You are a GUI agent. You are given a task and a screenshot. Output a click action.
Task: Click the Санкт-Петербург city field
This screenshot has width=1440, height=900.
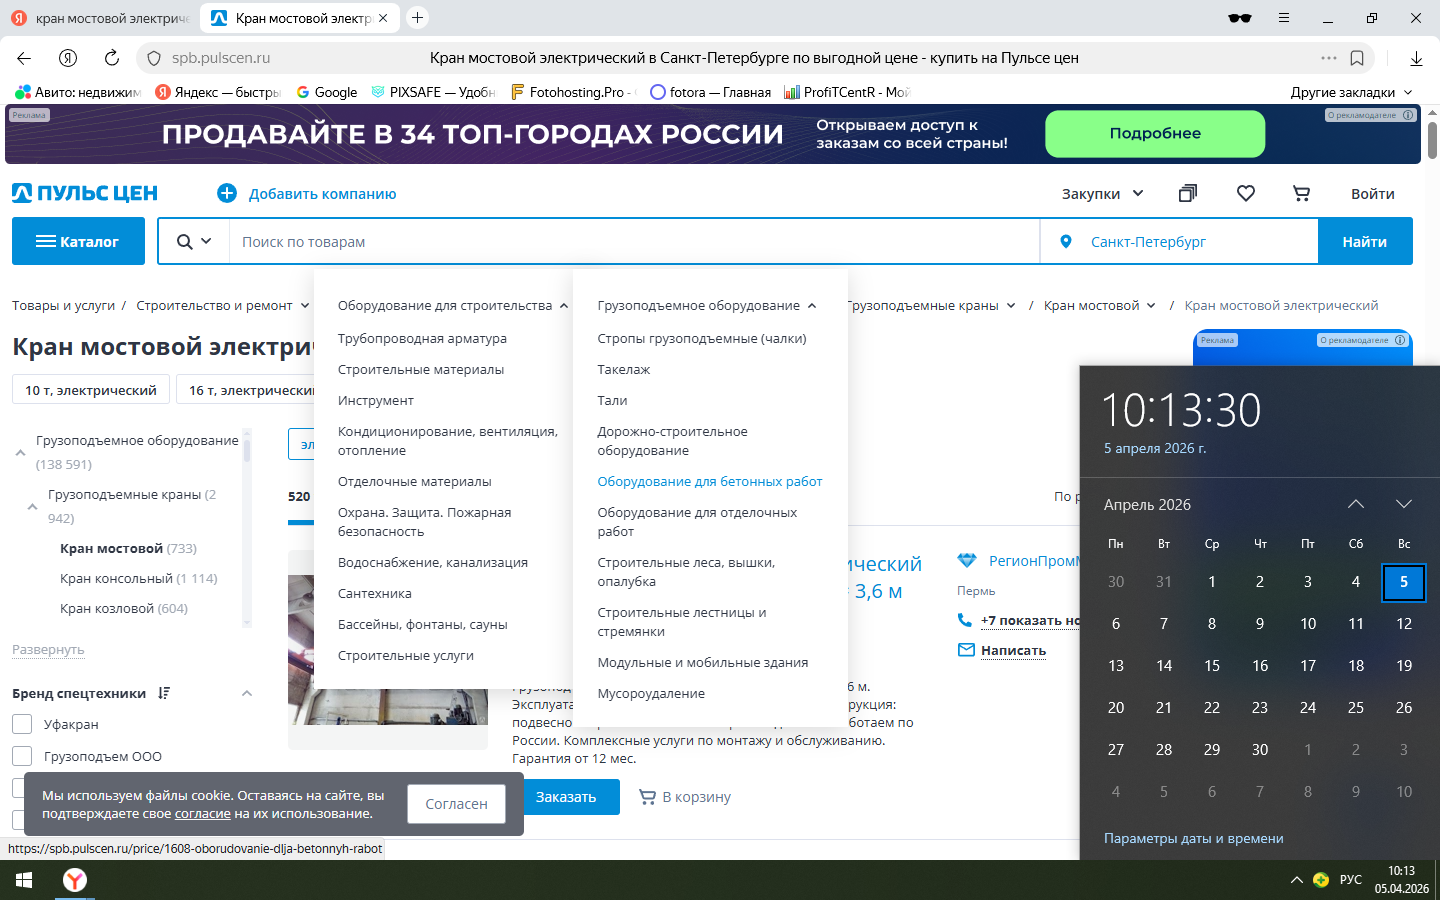coord(1180,241)
